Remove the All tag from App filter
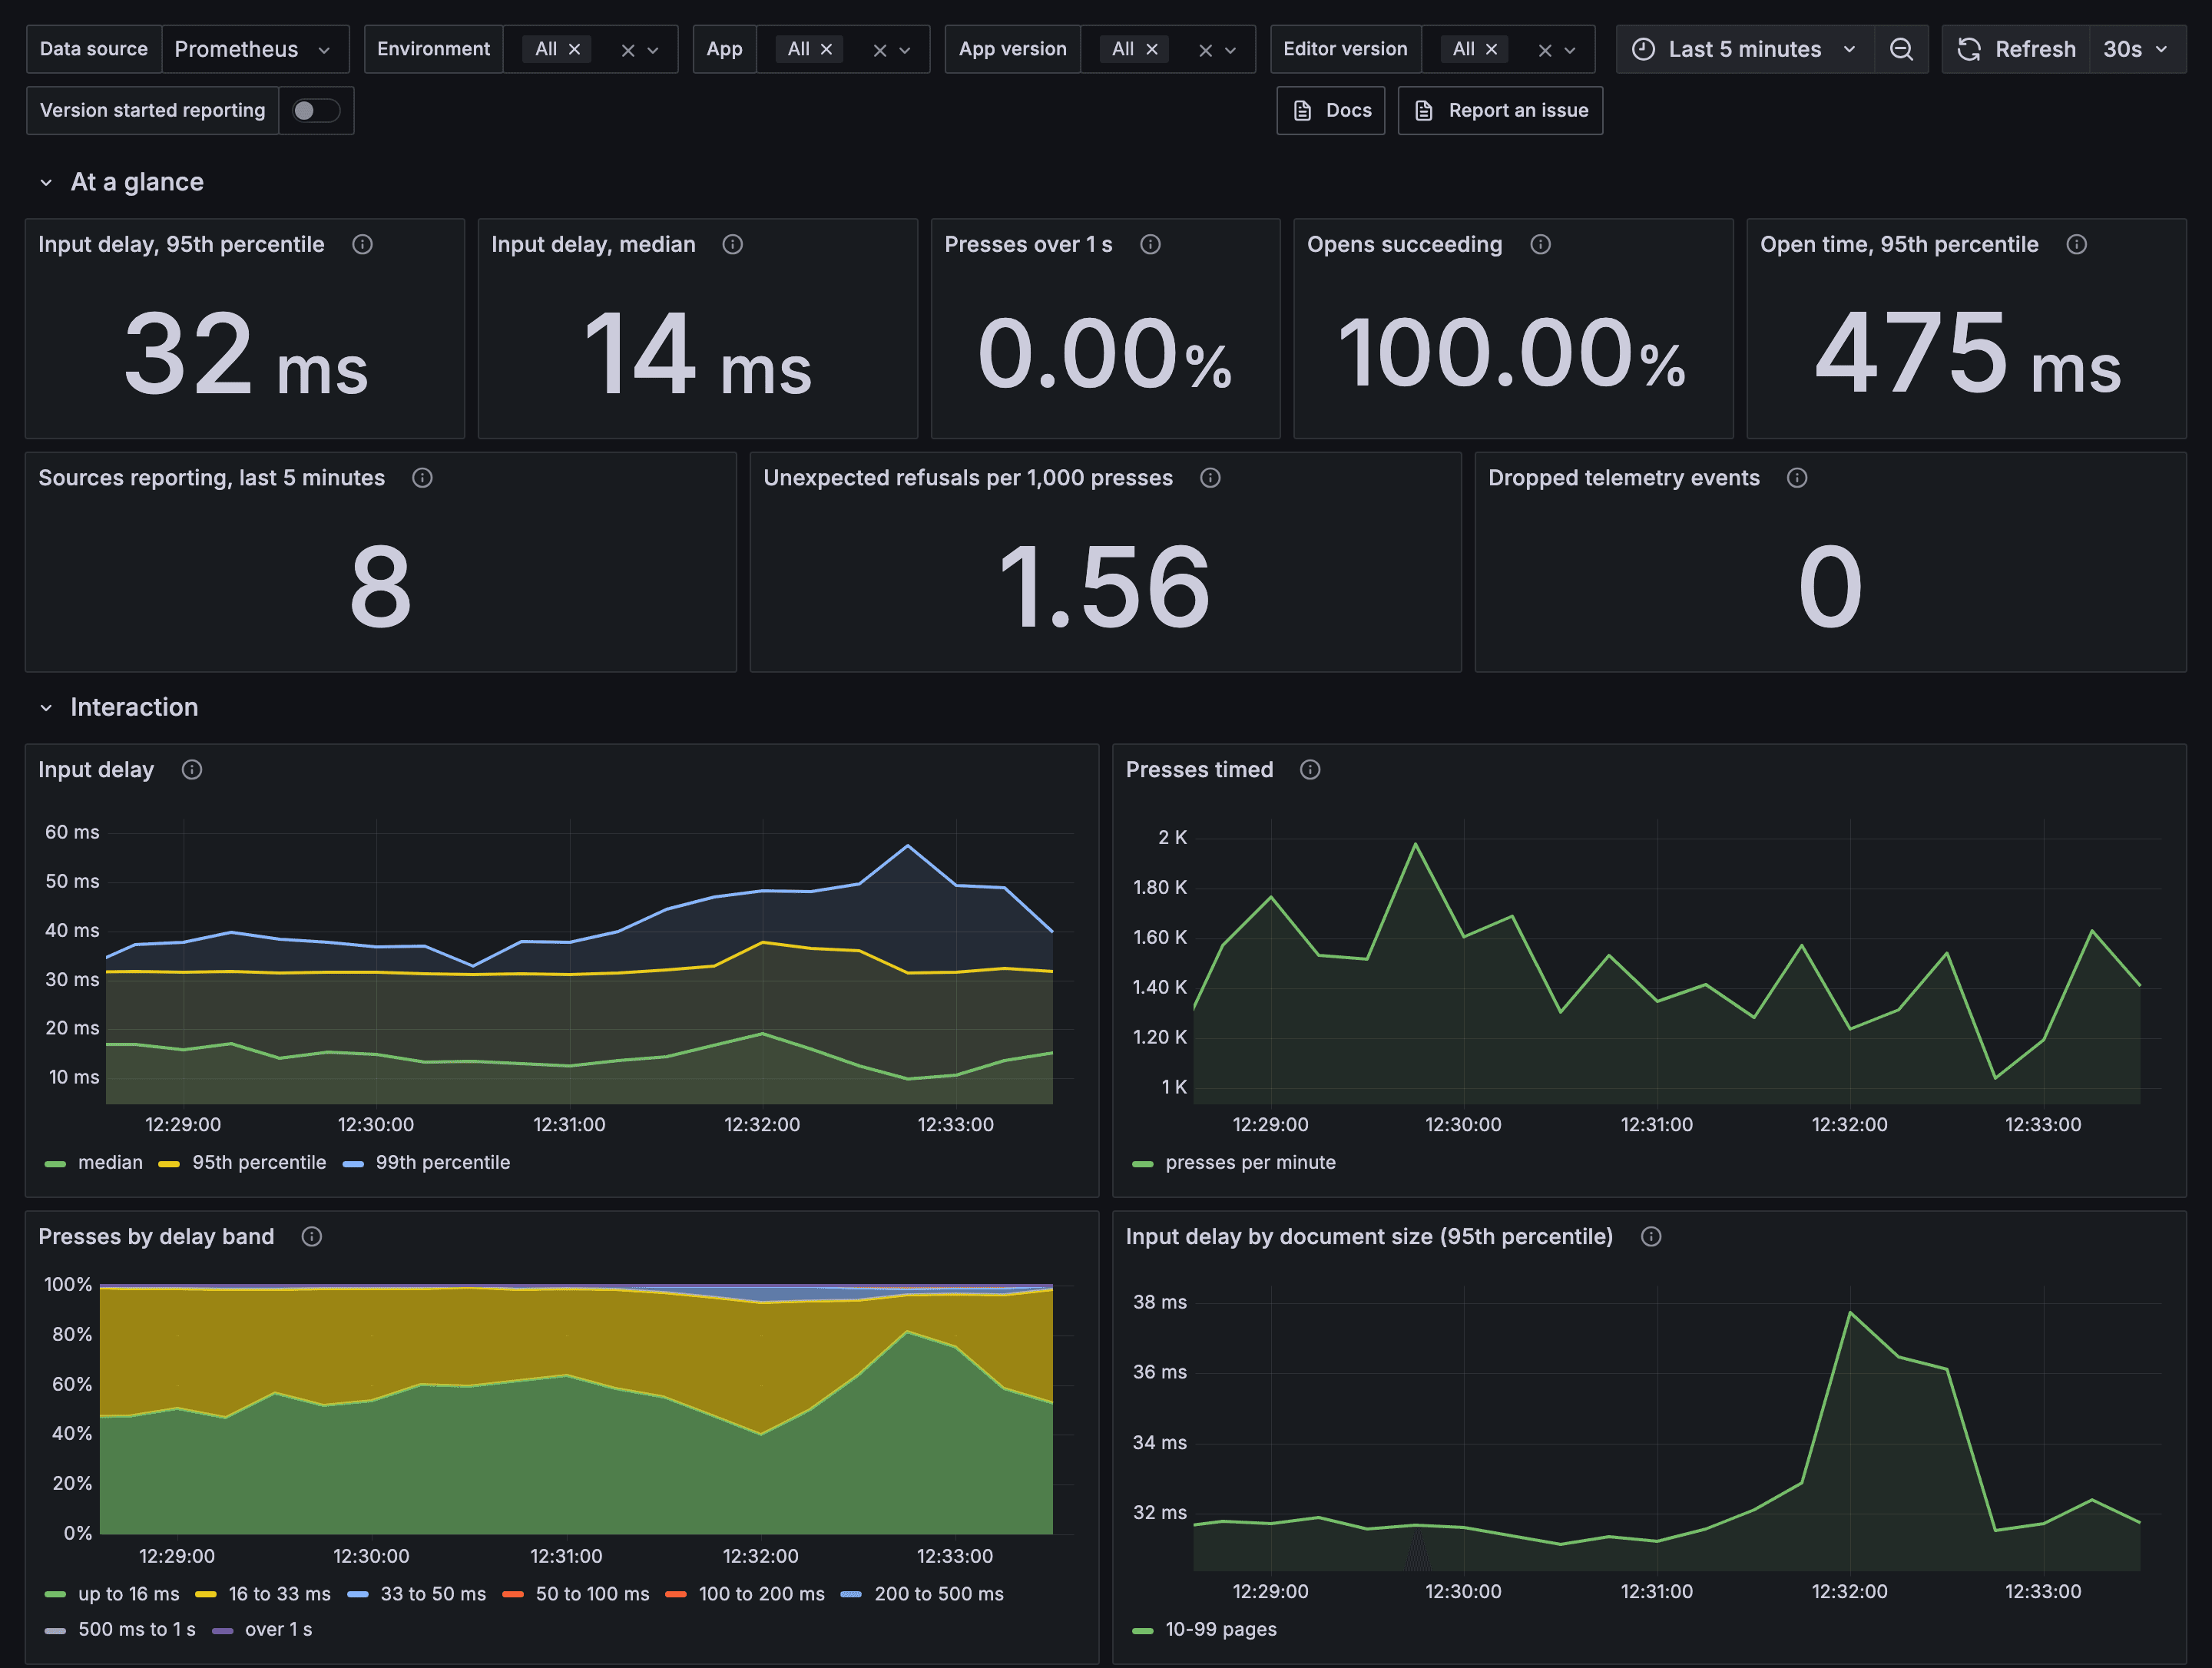The image size is (2212, 1668). [827, 49]
